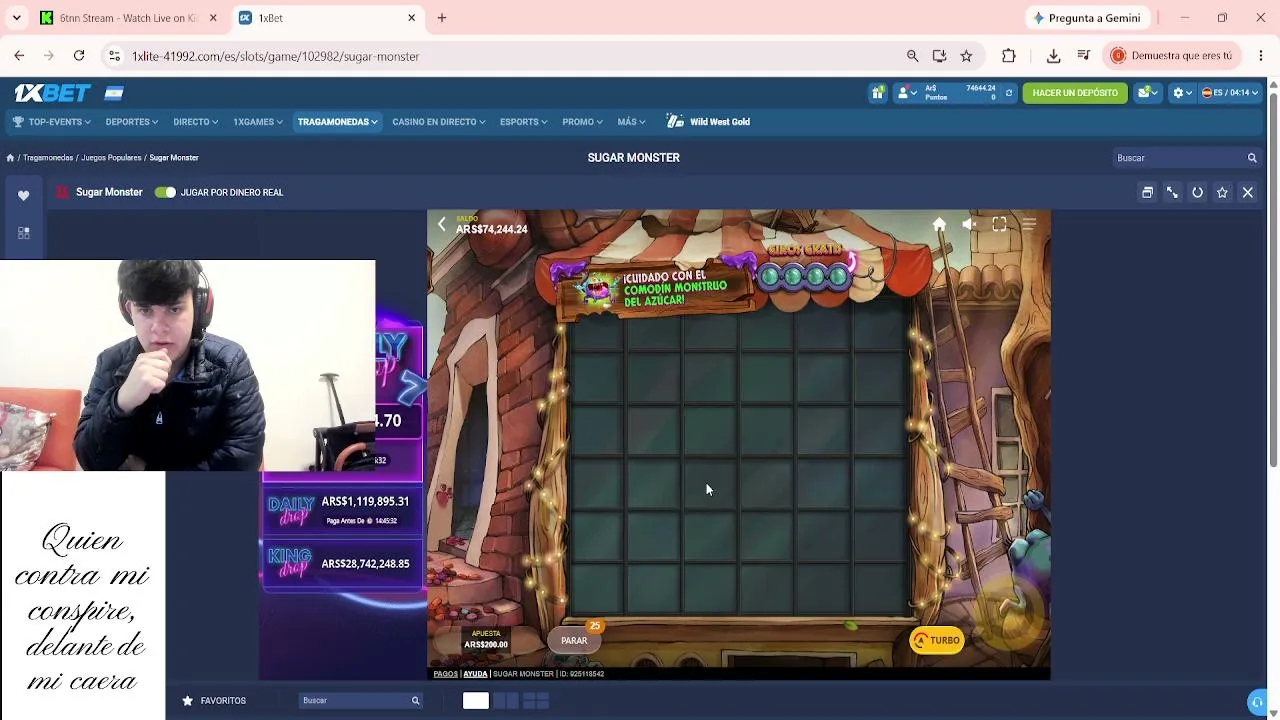Add game to favorites with heart icon
This screenshot has width=1280, height=720.
23,195
